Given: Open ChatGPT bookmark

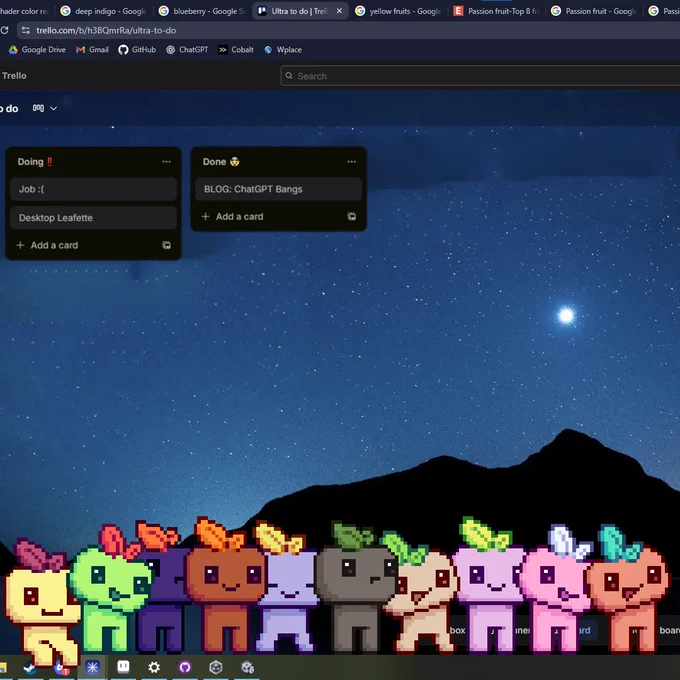Looking at the screenshot, I should pyautogui.click(x=187, y=50).
